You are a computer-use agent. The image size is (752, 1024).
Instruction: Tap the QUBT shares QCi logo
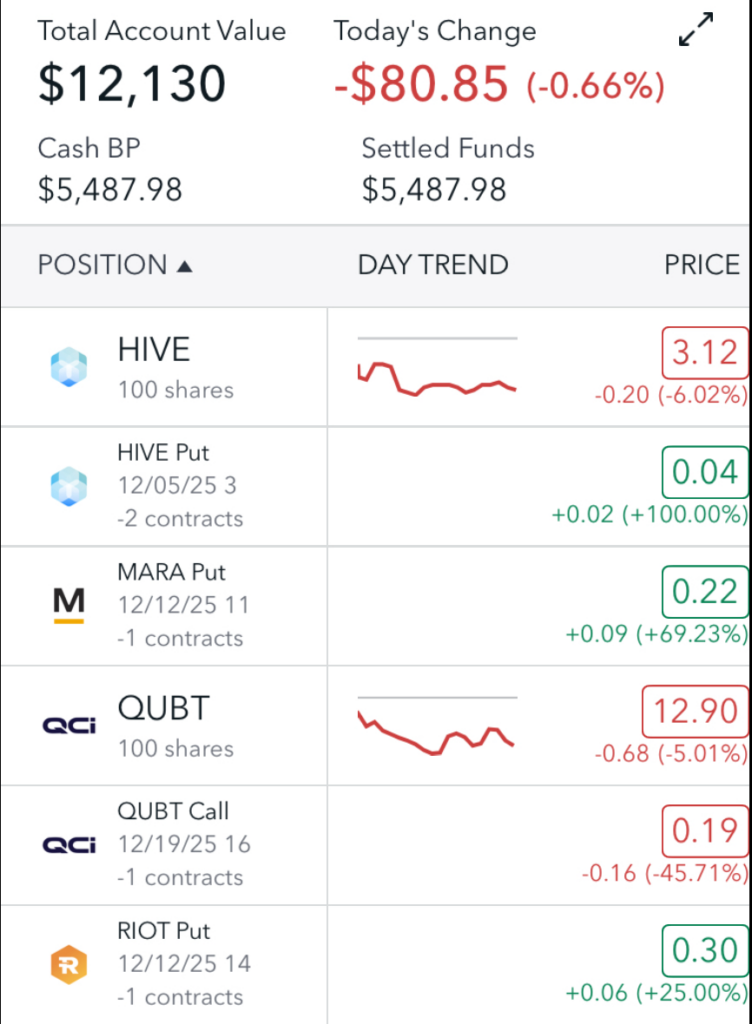click(69, 725)
